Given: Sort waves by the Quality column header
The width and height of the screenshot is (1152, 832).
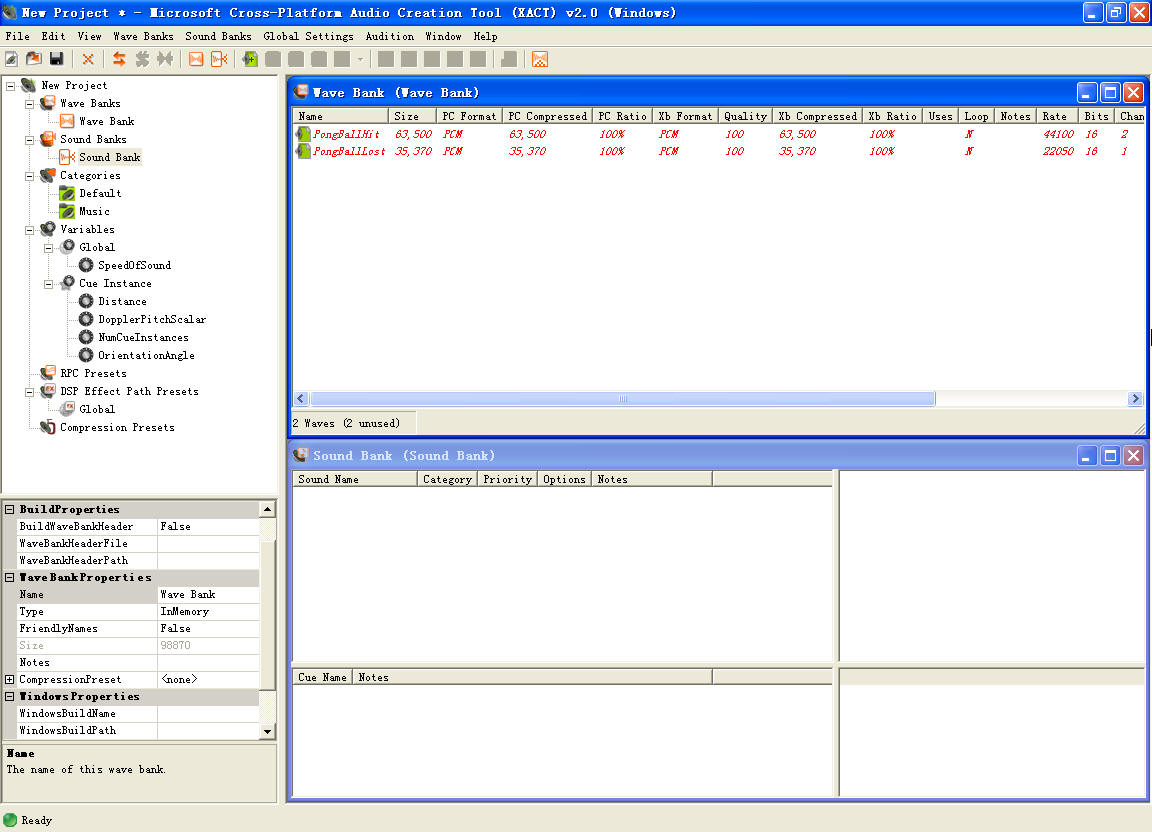Looking at the screenshot, I should (745, 116).
